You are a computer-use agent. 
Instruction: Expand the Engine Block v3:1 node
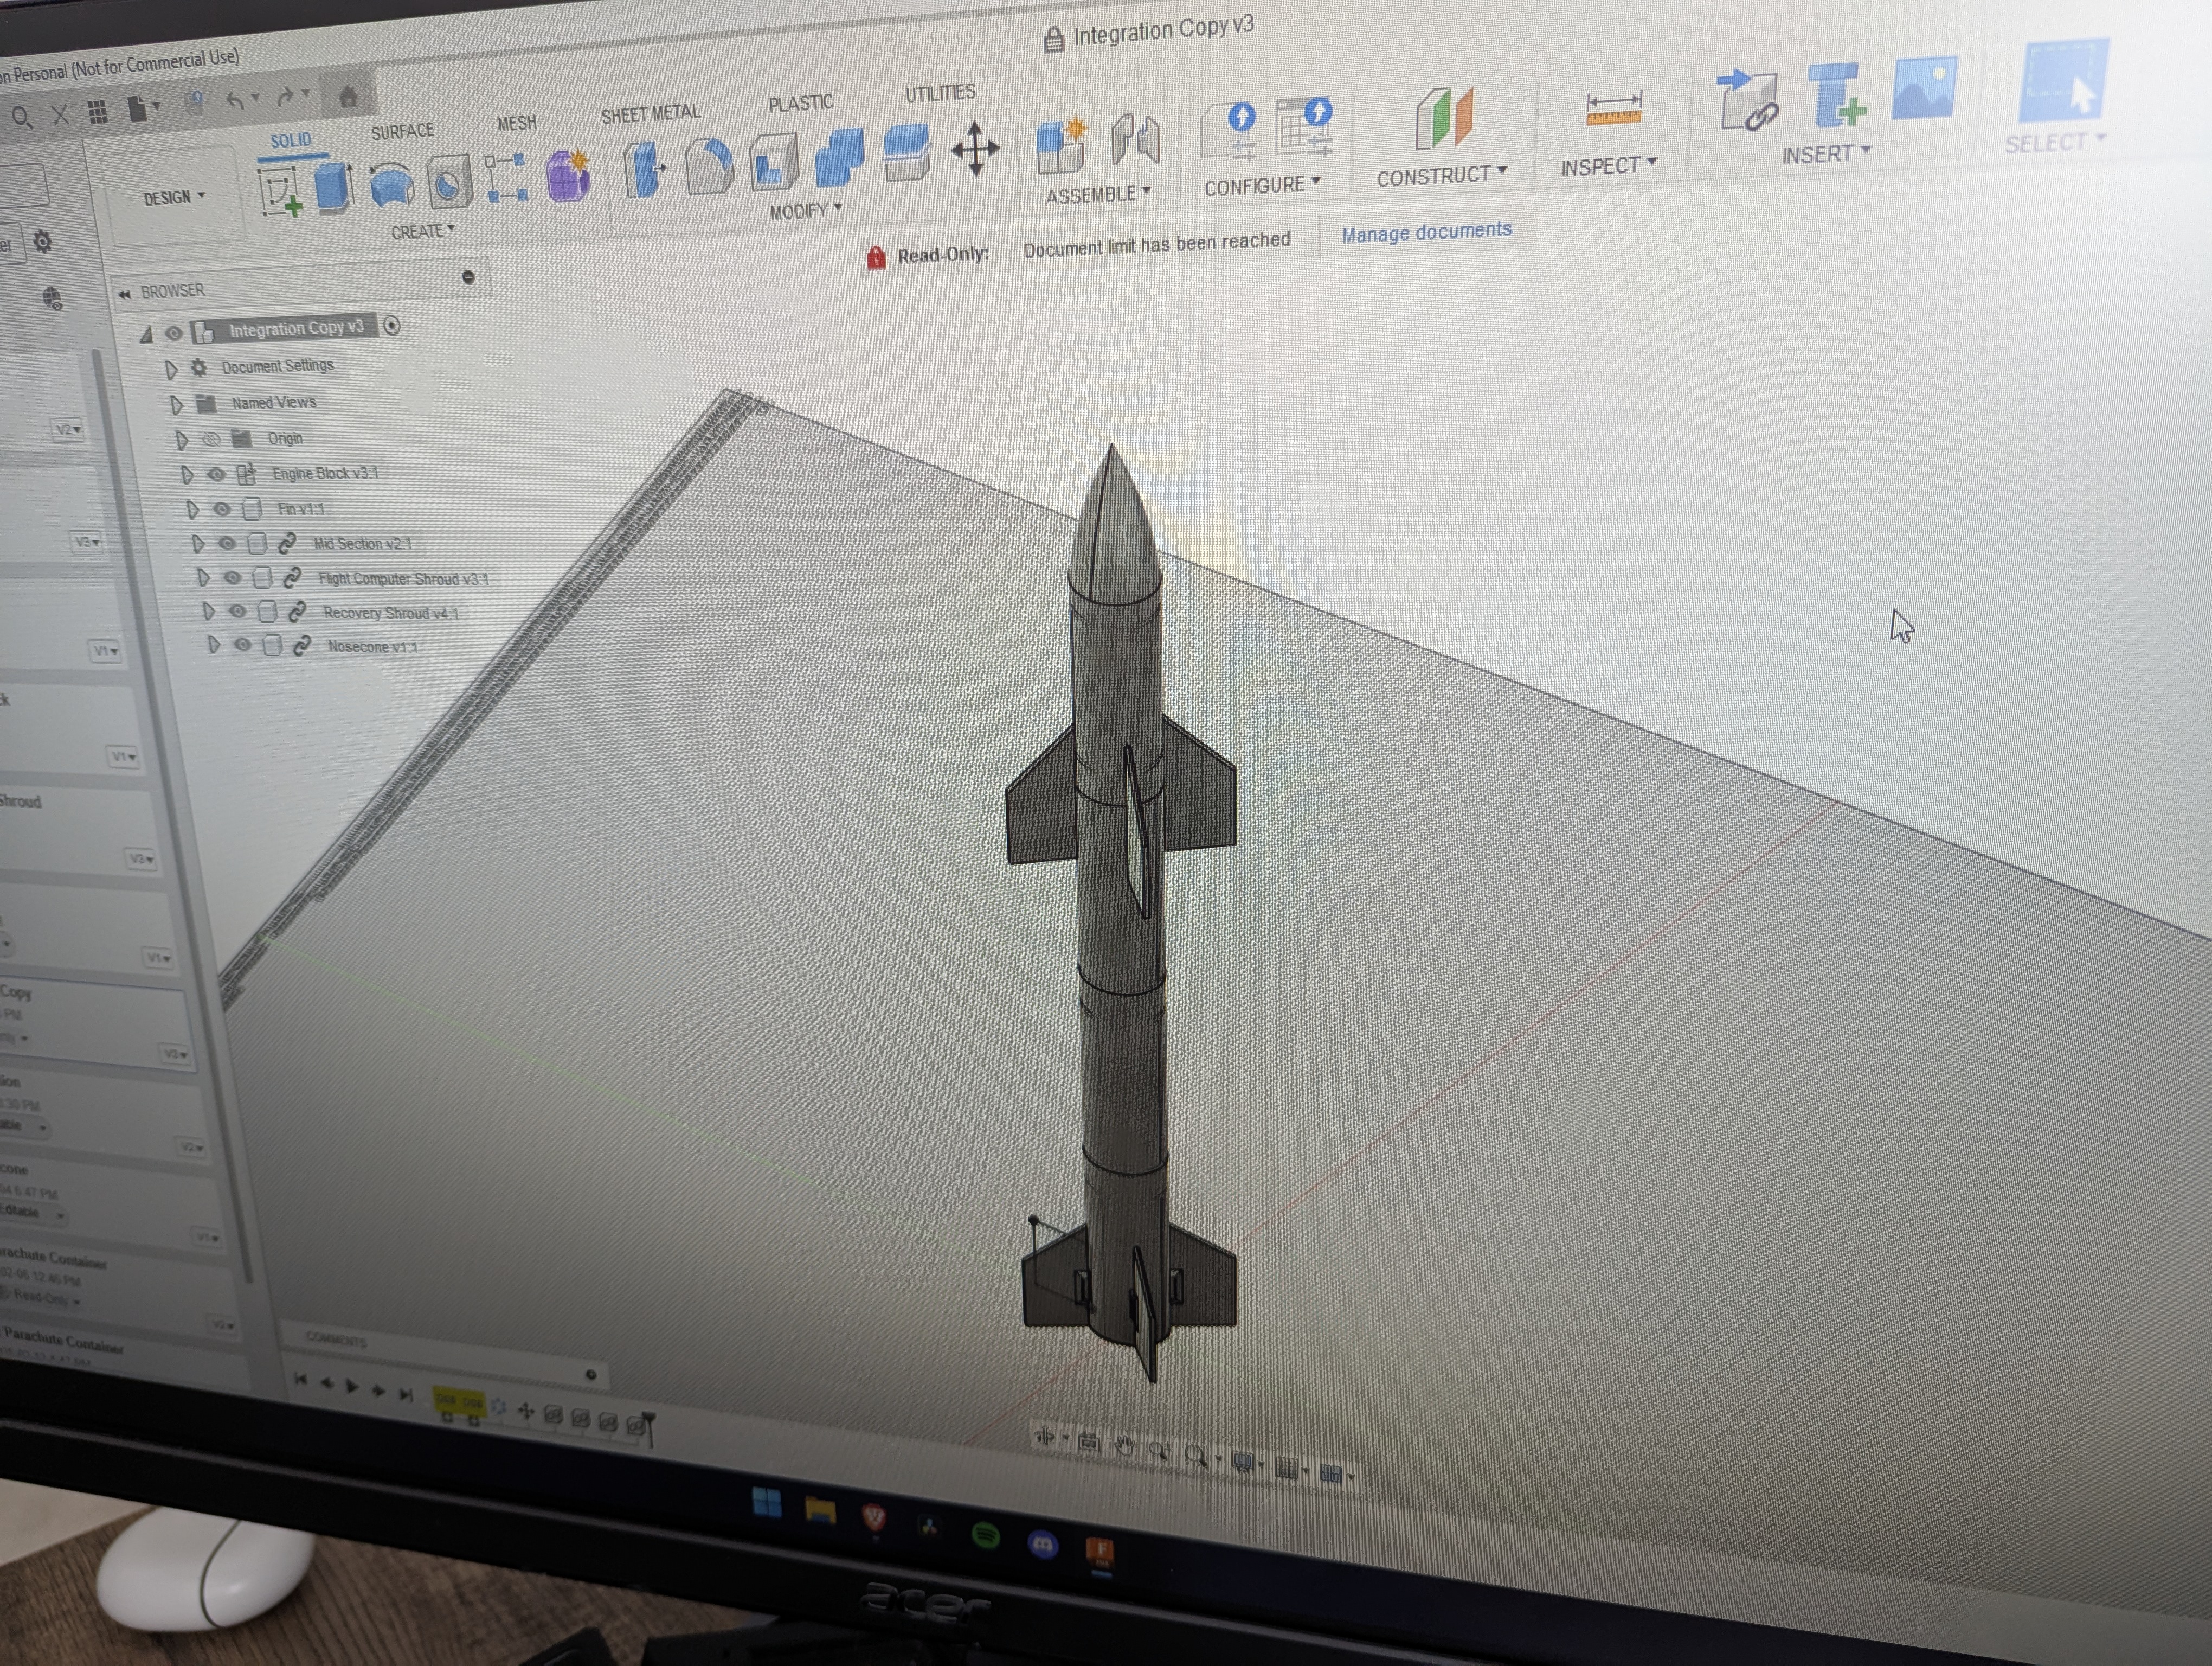tap(187, 475)
